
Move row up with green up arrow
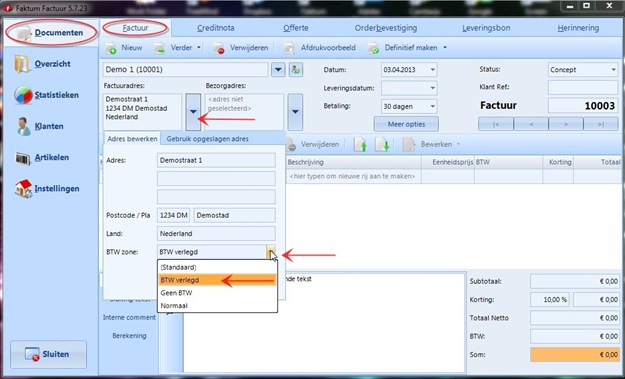click(360, 144)
